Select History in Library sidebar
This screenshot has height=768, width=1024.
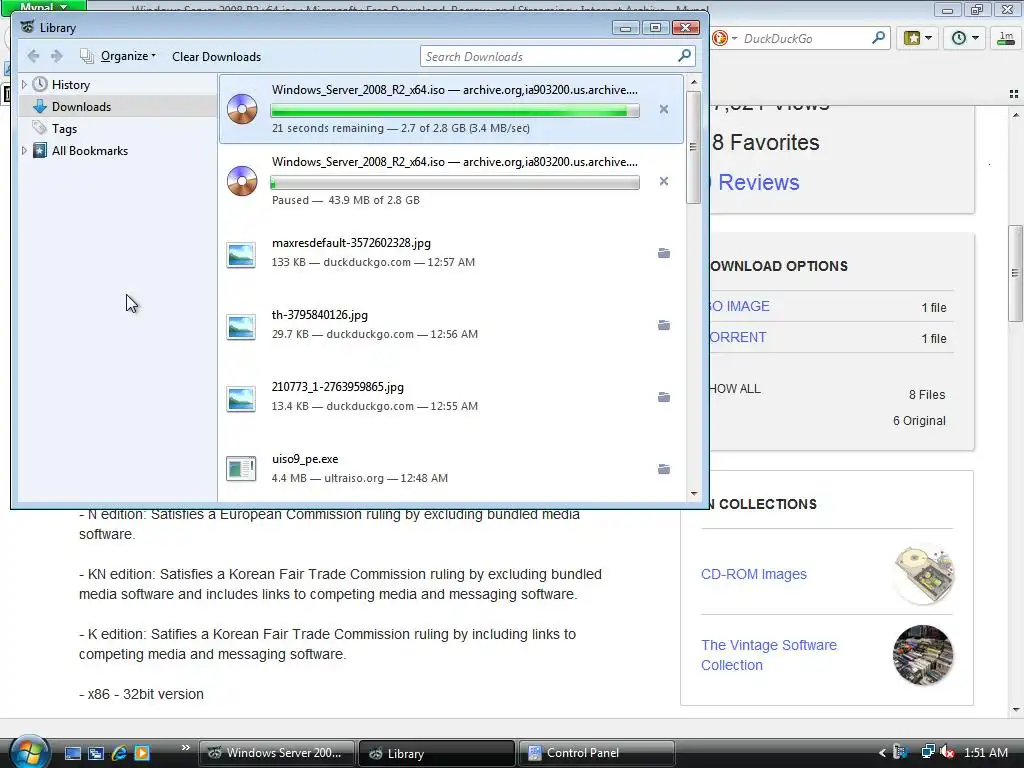tap(71, 85)
